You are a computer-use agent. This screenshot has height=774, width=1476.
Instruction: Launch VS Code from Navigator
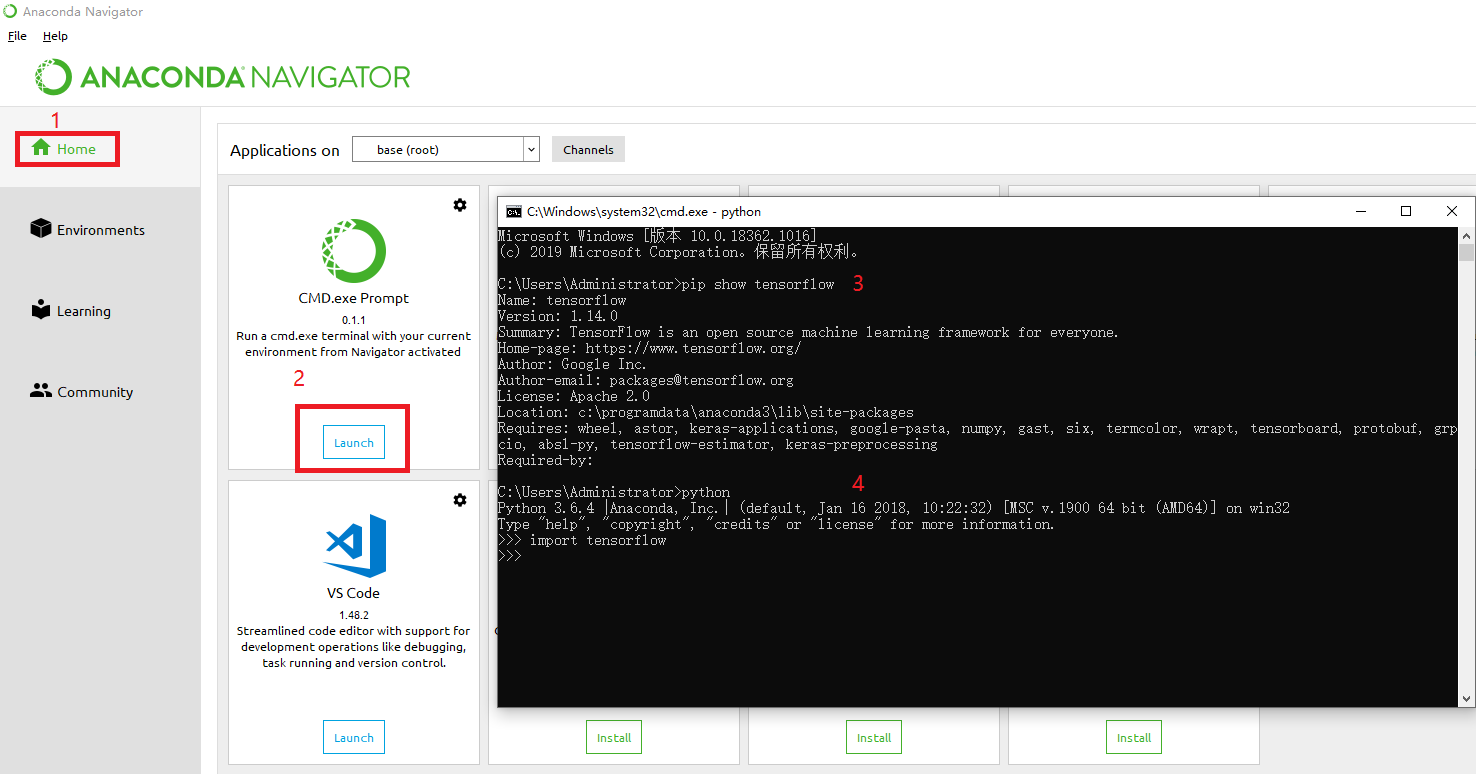[353, 736]
